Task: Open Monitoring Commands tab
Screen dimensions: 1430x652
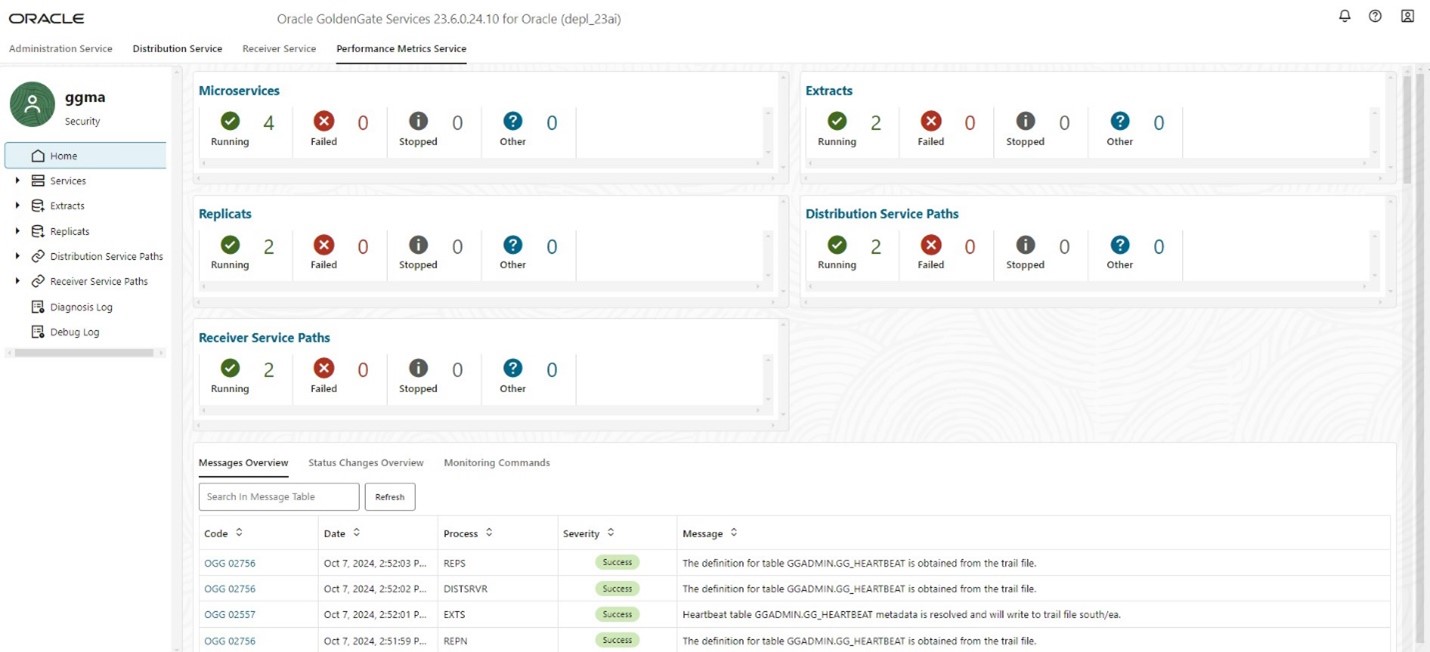Action: click(x=497, y=463)
